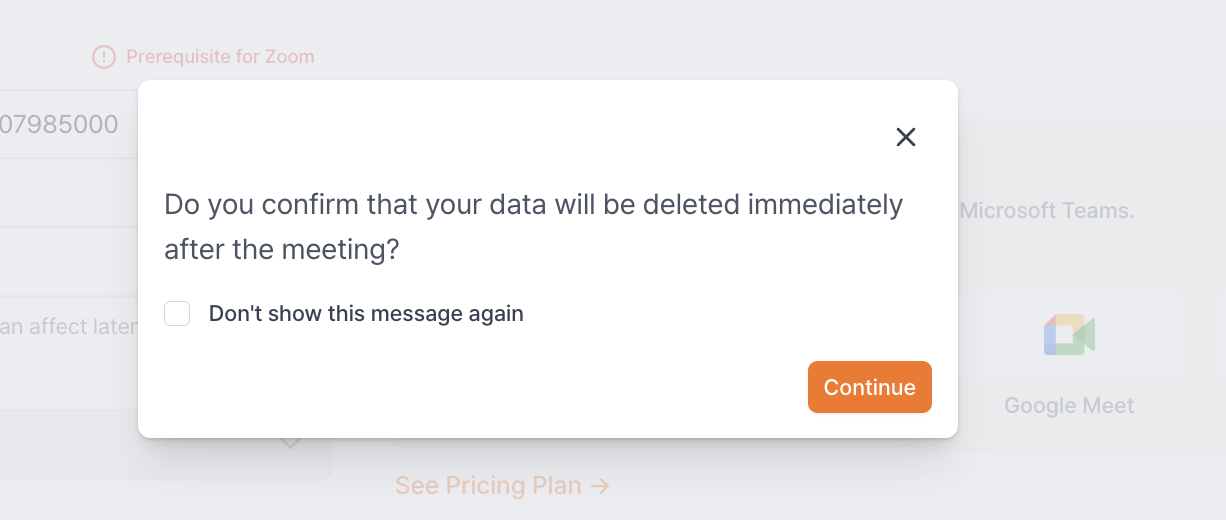Click the "after the meeting?" line
The width and height of the screenshot is (1226, 520).
pos(281,250)
